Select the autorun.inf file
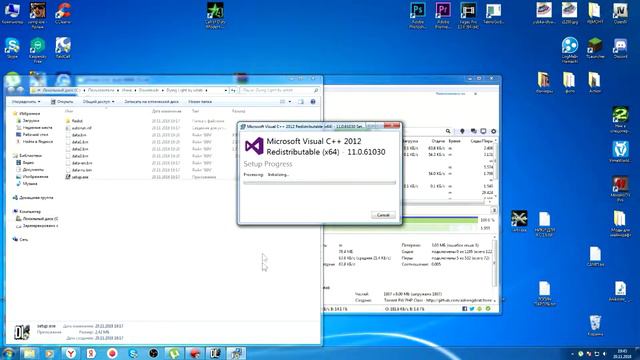Screen dimensions: 640x360 pyautogui.click(x=78, y=128)
